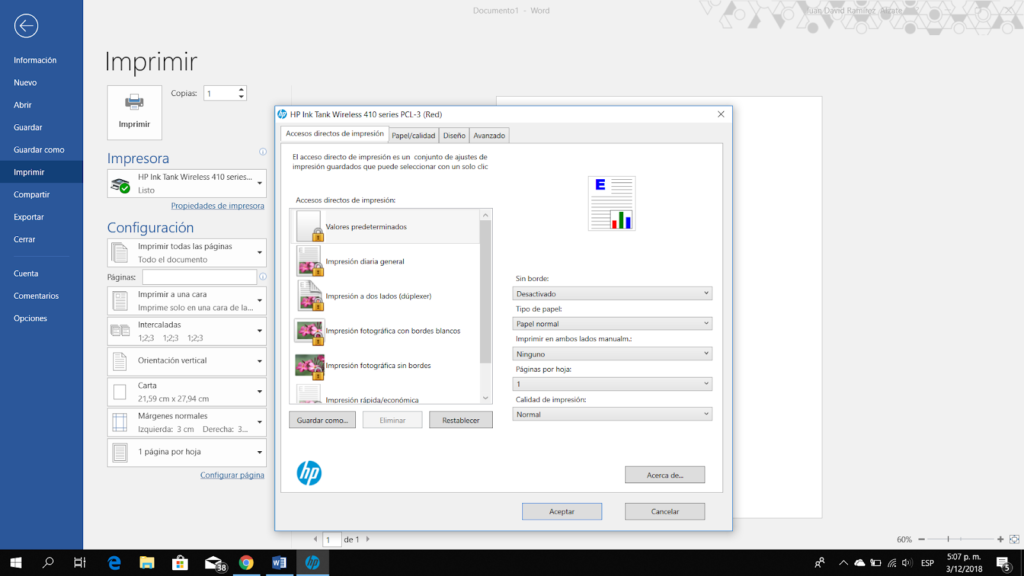Open the Páginas por hoja dropdown in HP dialog

pyautogui.click(x=612, y=384)
